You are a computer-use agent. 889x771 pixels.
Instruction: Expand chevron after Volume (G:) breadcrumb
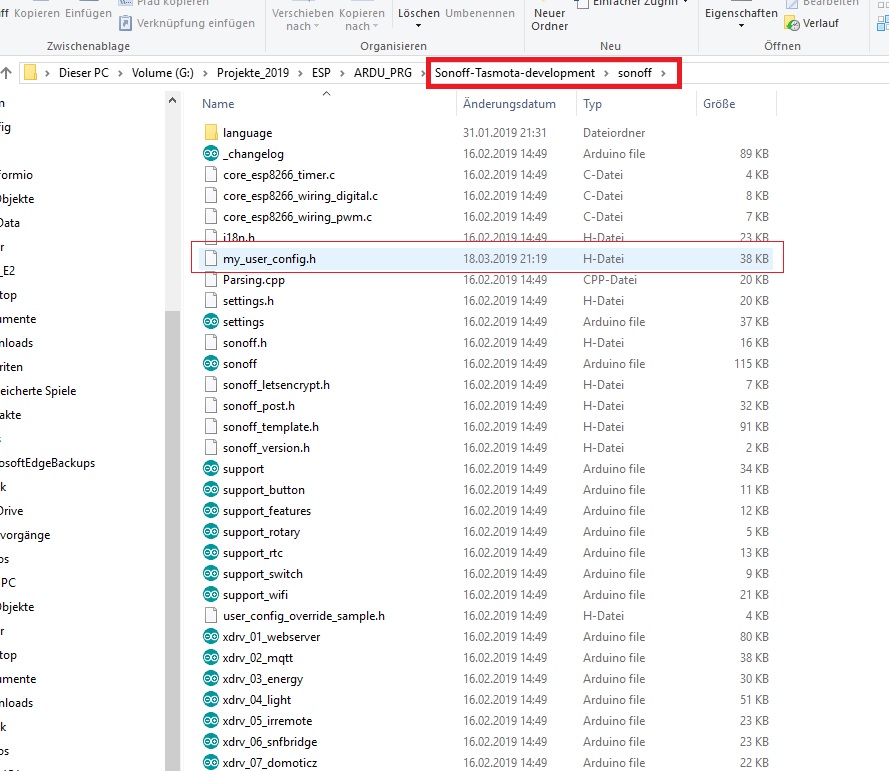[x=205, y=73]
